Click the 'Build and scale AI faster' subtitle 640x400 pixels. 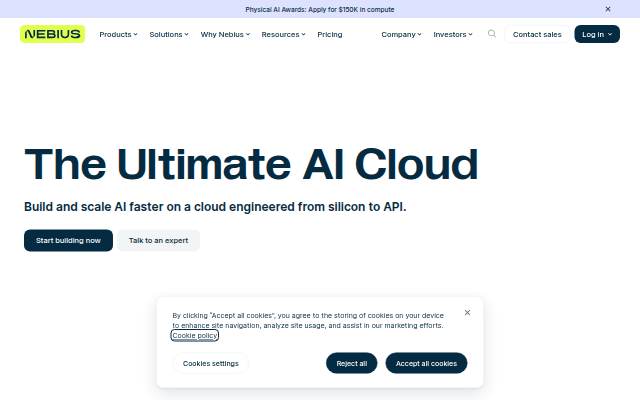click(215, 207)
